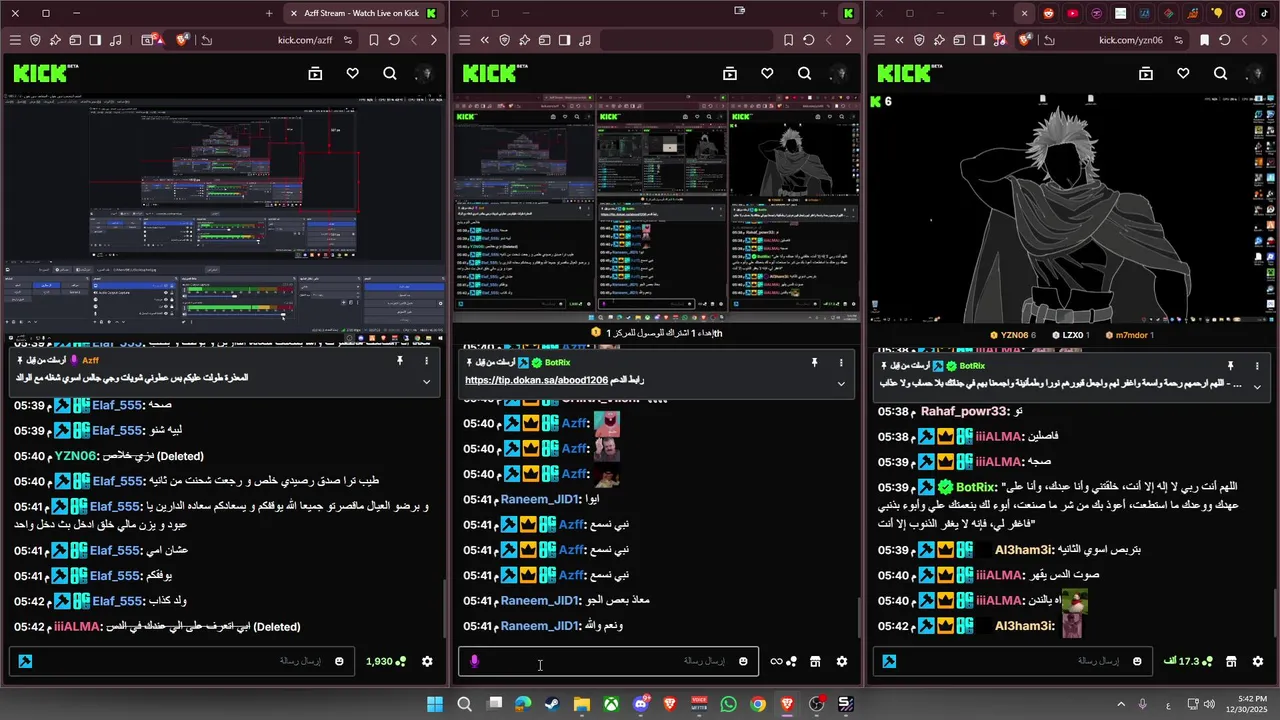Screen dimensions: 1280x720
Task: Collapse pinned Azff message chevron
Action: point(426,381)
